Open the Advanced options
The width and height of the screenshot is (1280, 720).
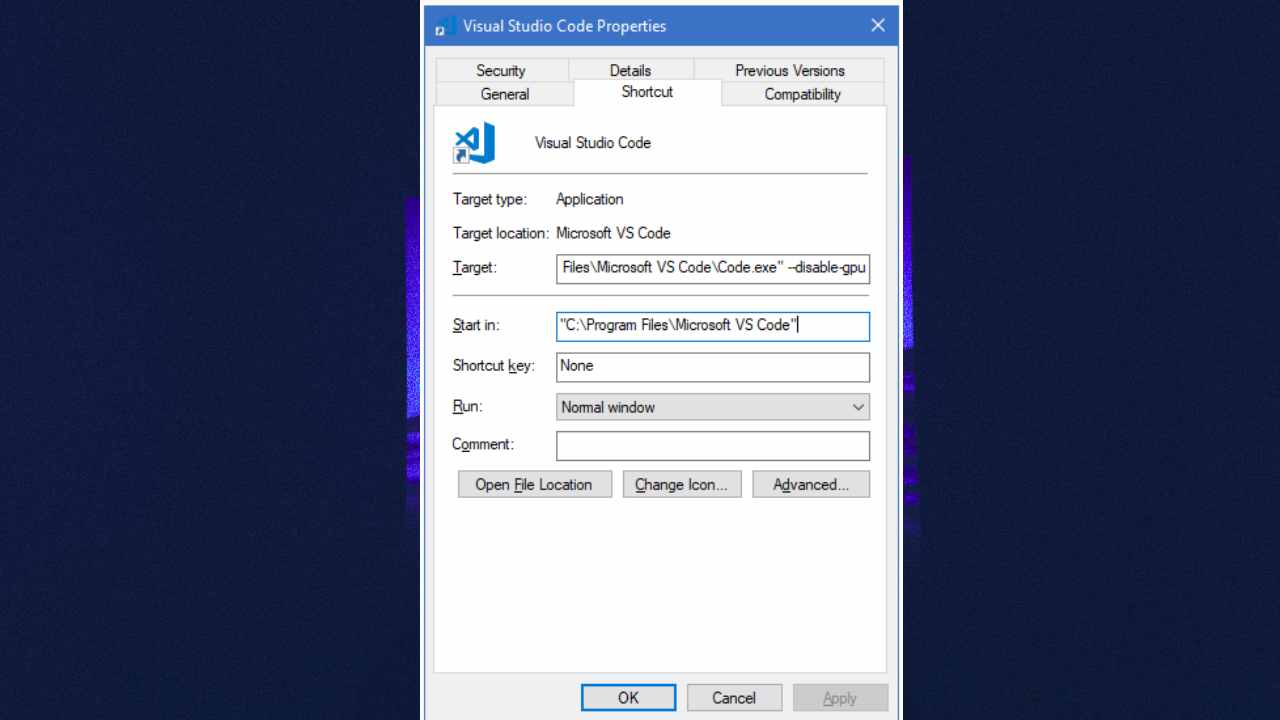(x=811, y=484)
